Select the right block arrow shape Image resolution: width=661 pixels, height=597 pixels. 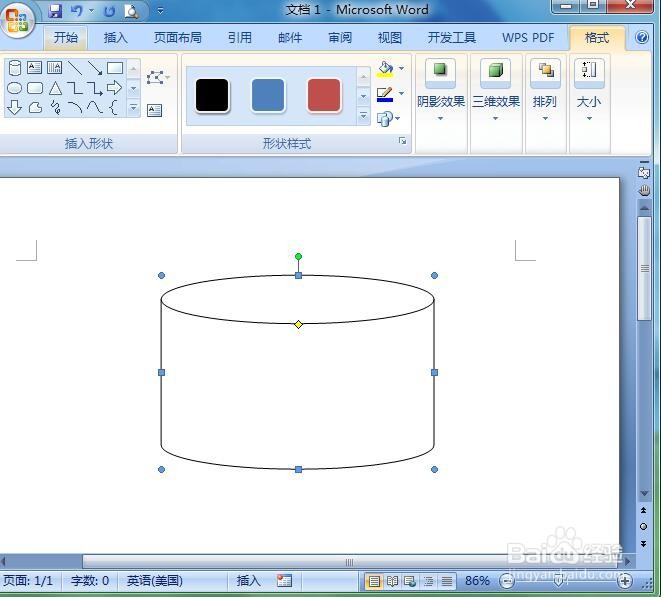click(x=115, y=88)
